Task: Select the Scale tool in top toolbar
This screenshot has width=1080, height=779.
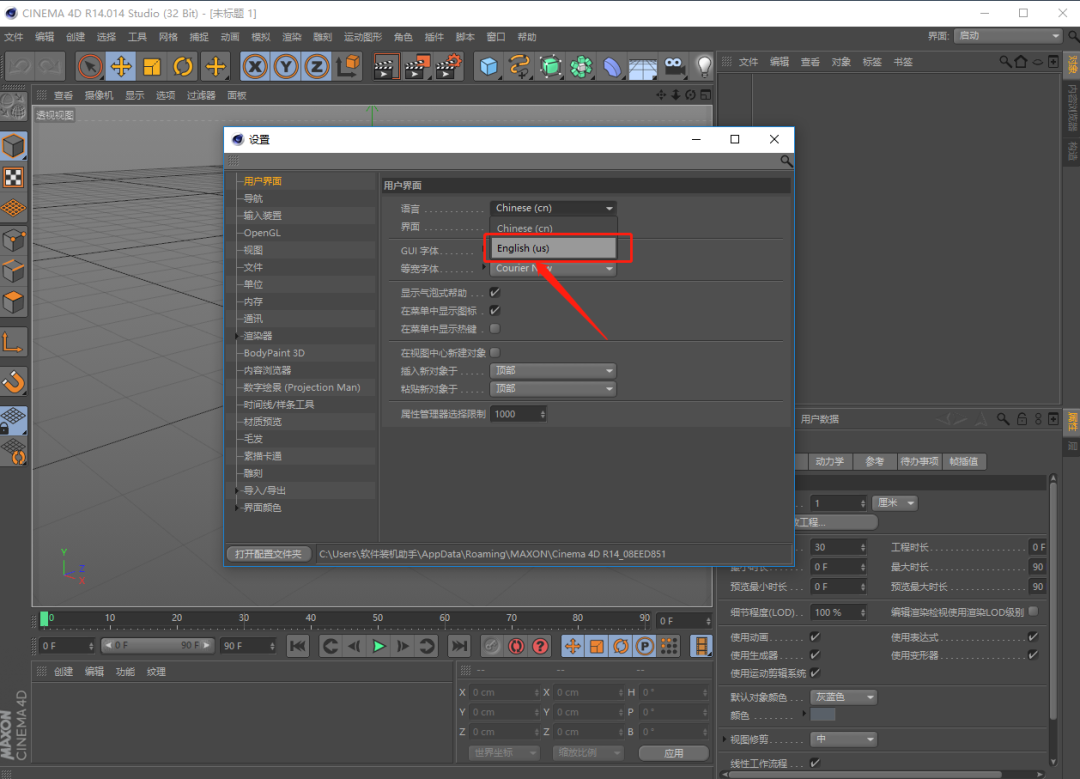Action: click(x=152, y=67)
